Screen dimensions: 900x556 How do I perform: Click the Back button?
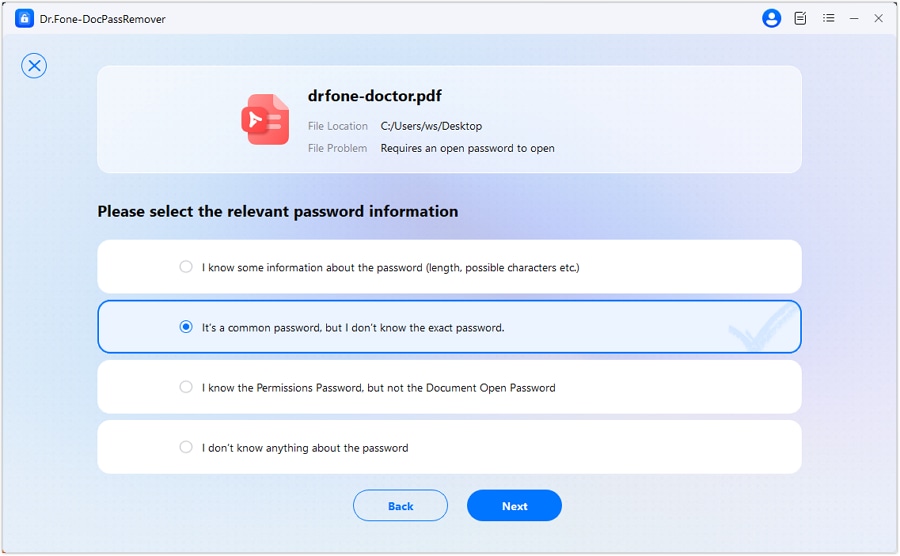[x=400, y=506]
